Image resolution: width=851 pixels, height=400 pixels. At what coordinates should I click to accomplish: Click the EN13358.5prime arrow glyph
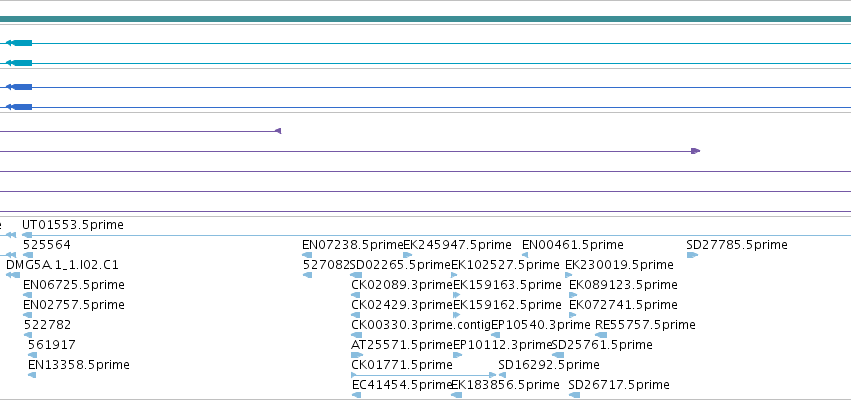tap(31, 374)
